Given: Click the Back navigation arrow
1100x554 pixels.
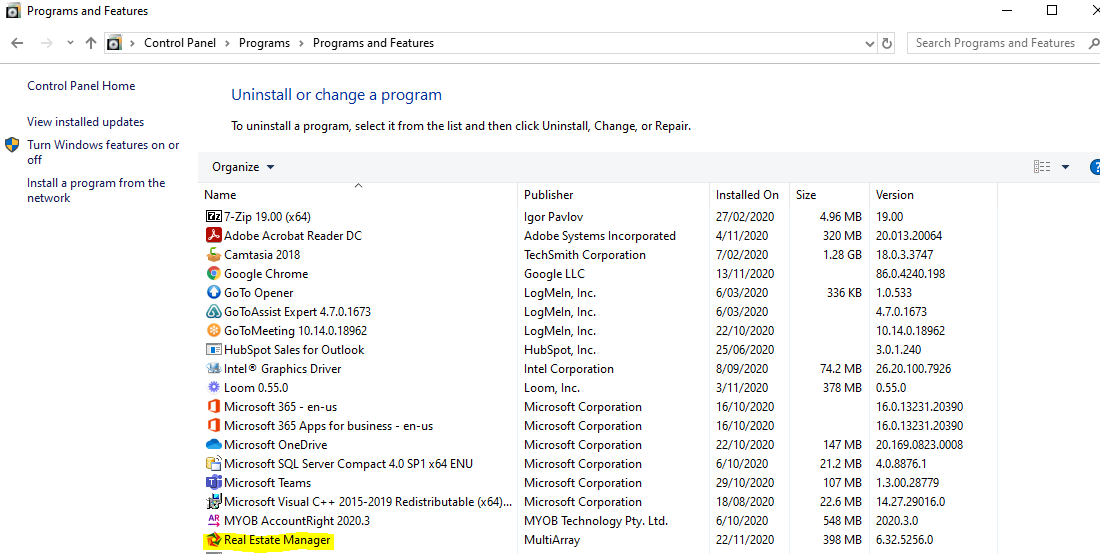Looking at the screenshot, I should click(17, 43).
